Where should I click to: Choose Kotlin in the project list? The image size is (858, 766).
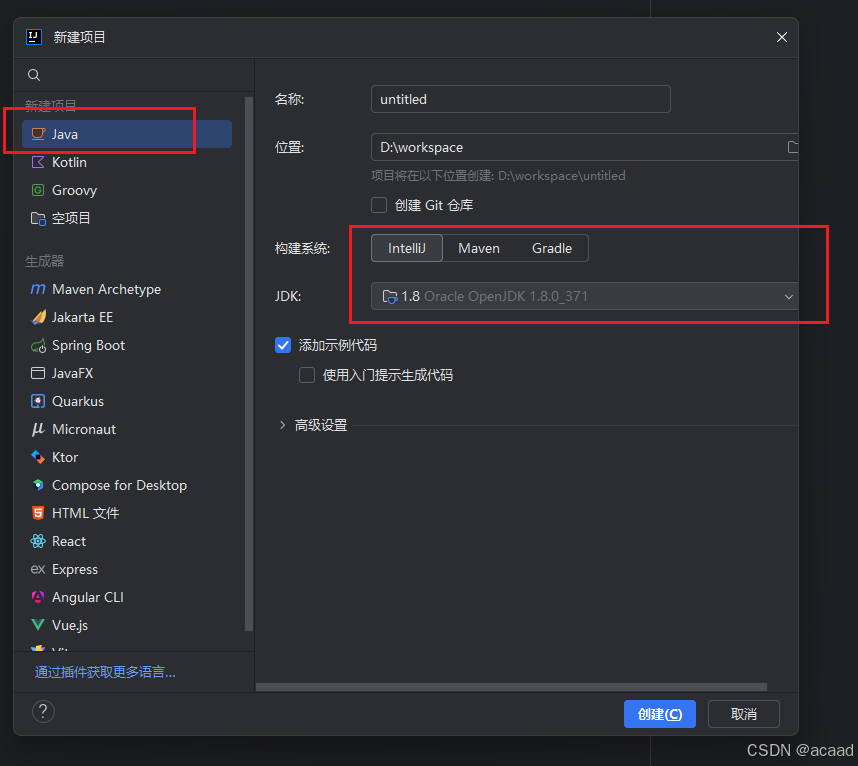127,162
